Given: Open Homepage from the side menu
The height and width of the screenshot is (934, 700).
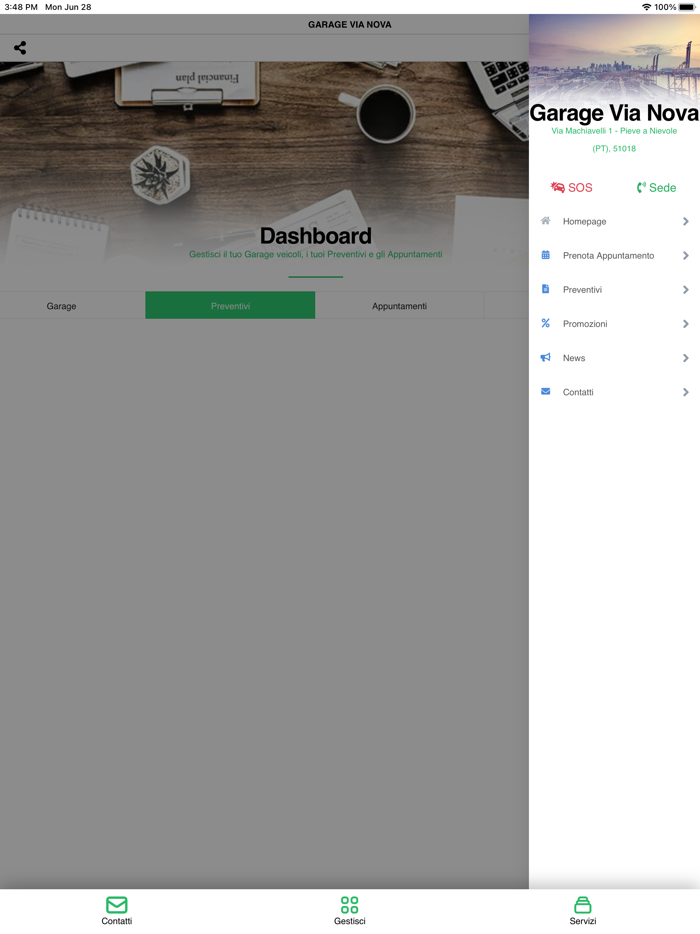Looking at the screenshot, I should pos(614,222).
